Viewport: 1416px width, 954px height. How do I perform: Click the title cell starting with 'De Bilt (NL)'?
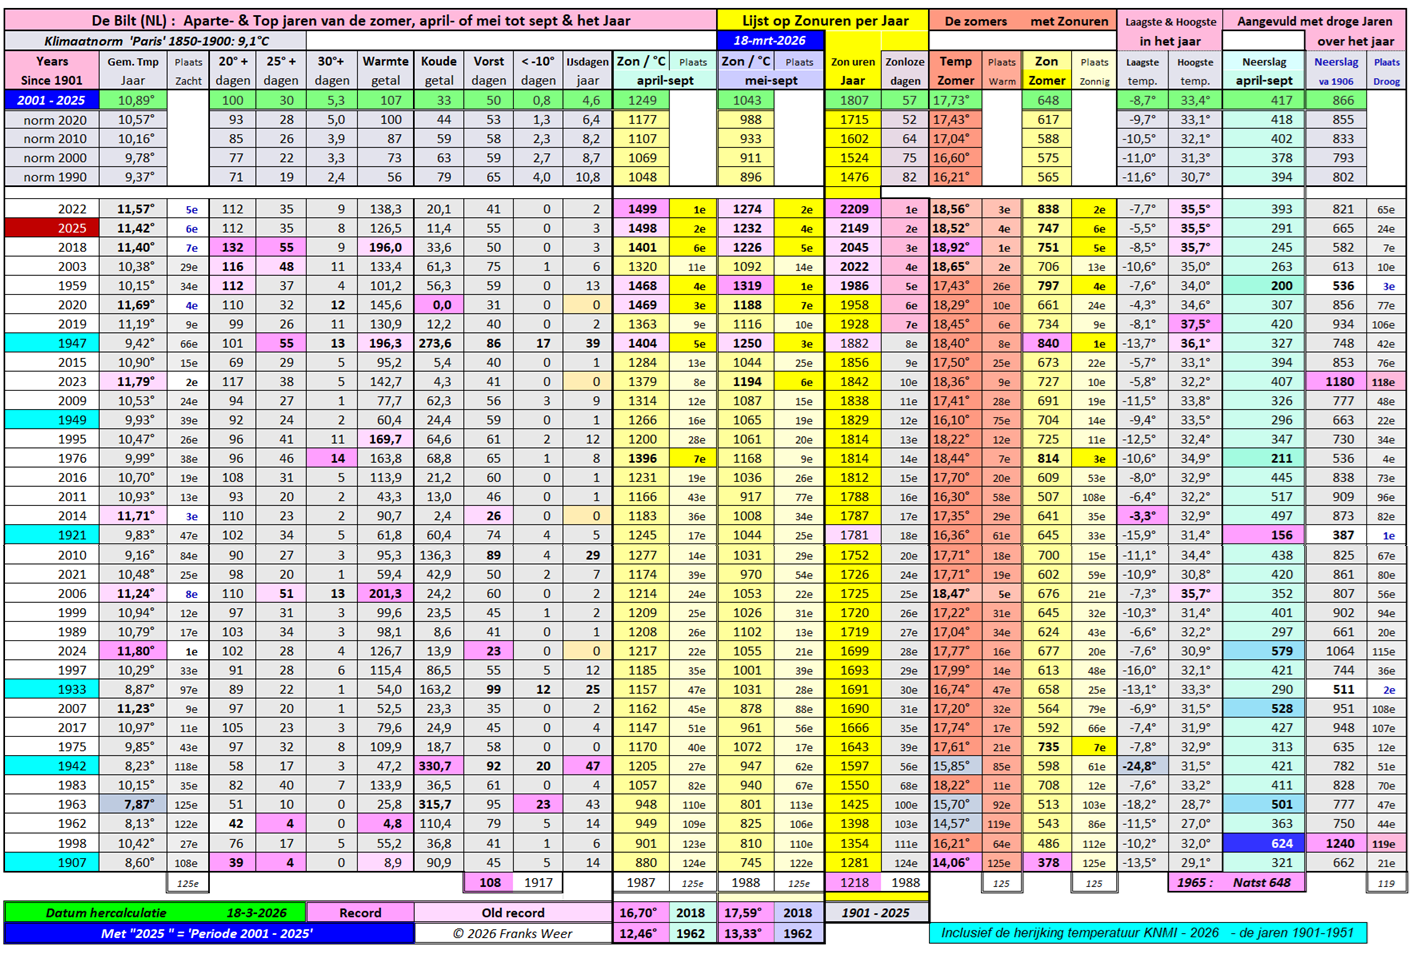(360, 20)
